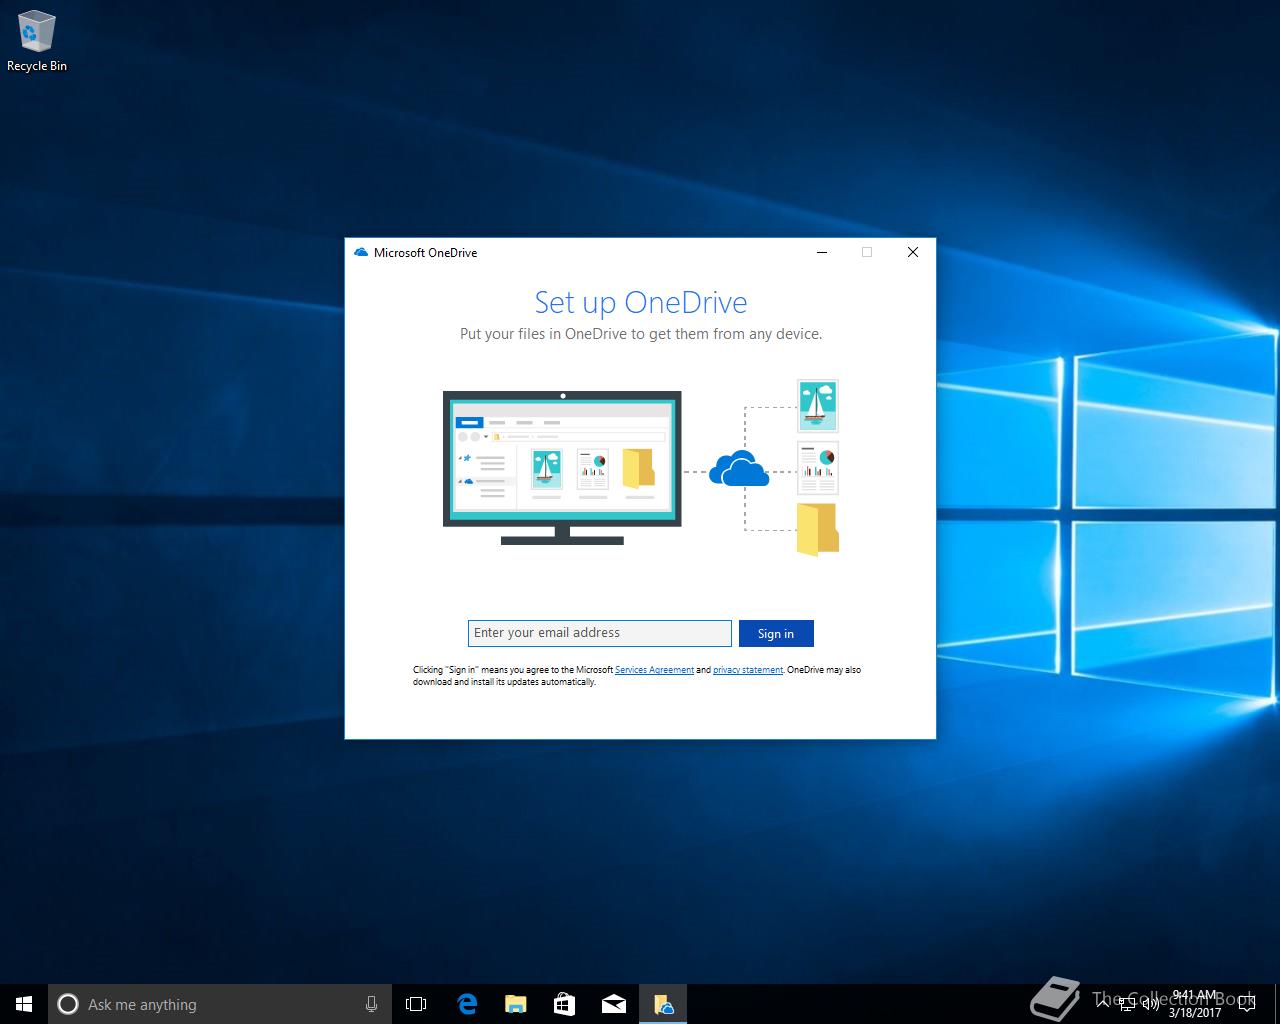Open the Windows Start menu
The width and height of the screenshot is (1280, 1024).
pos(24,1004)
